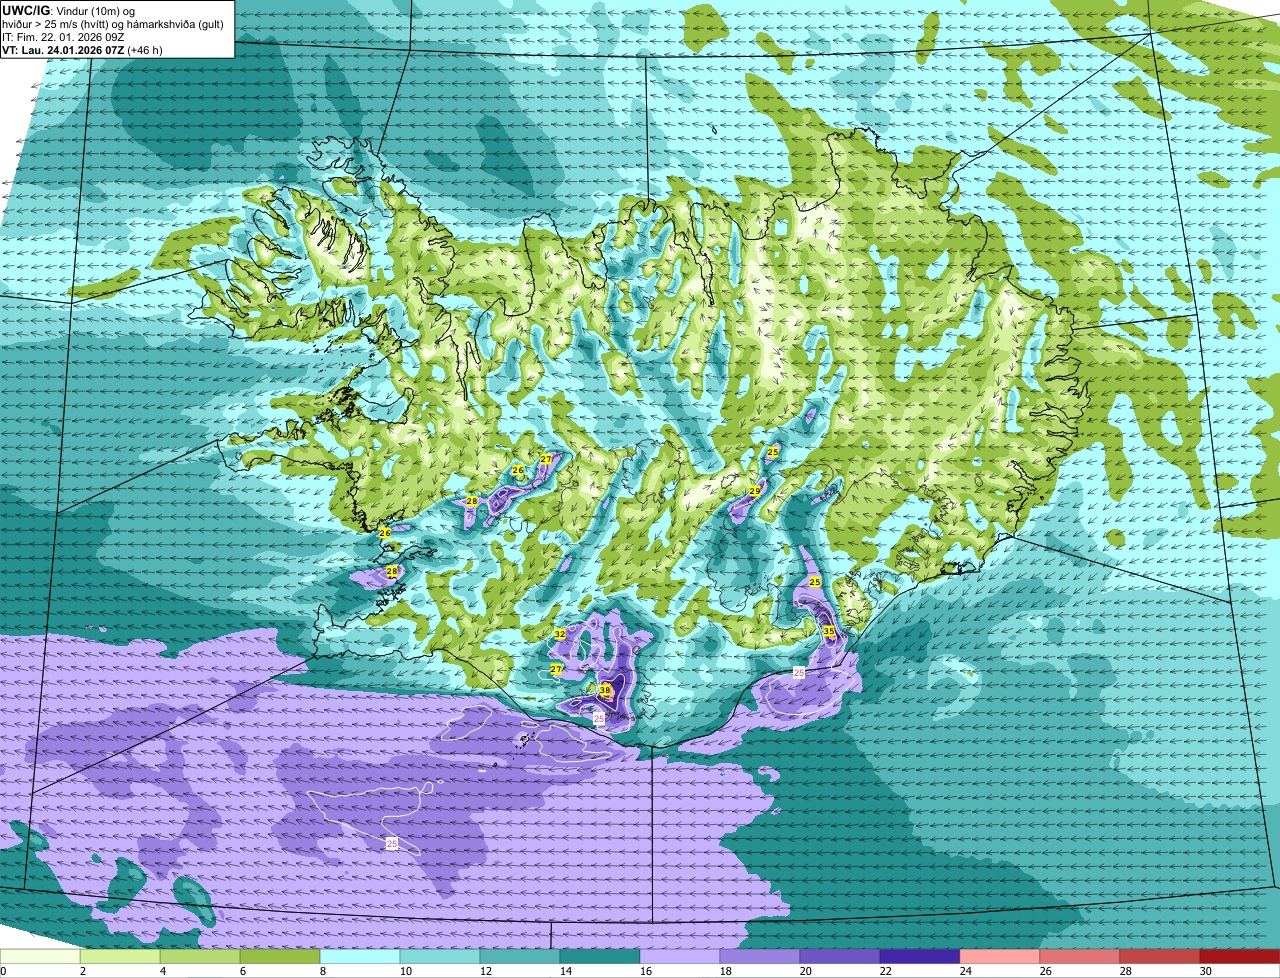Select the 4–6 m/s legend color swatch

pos(200,957)
